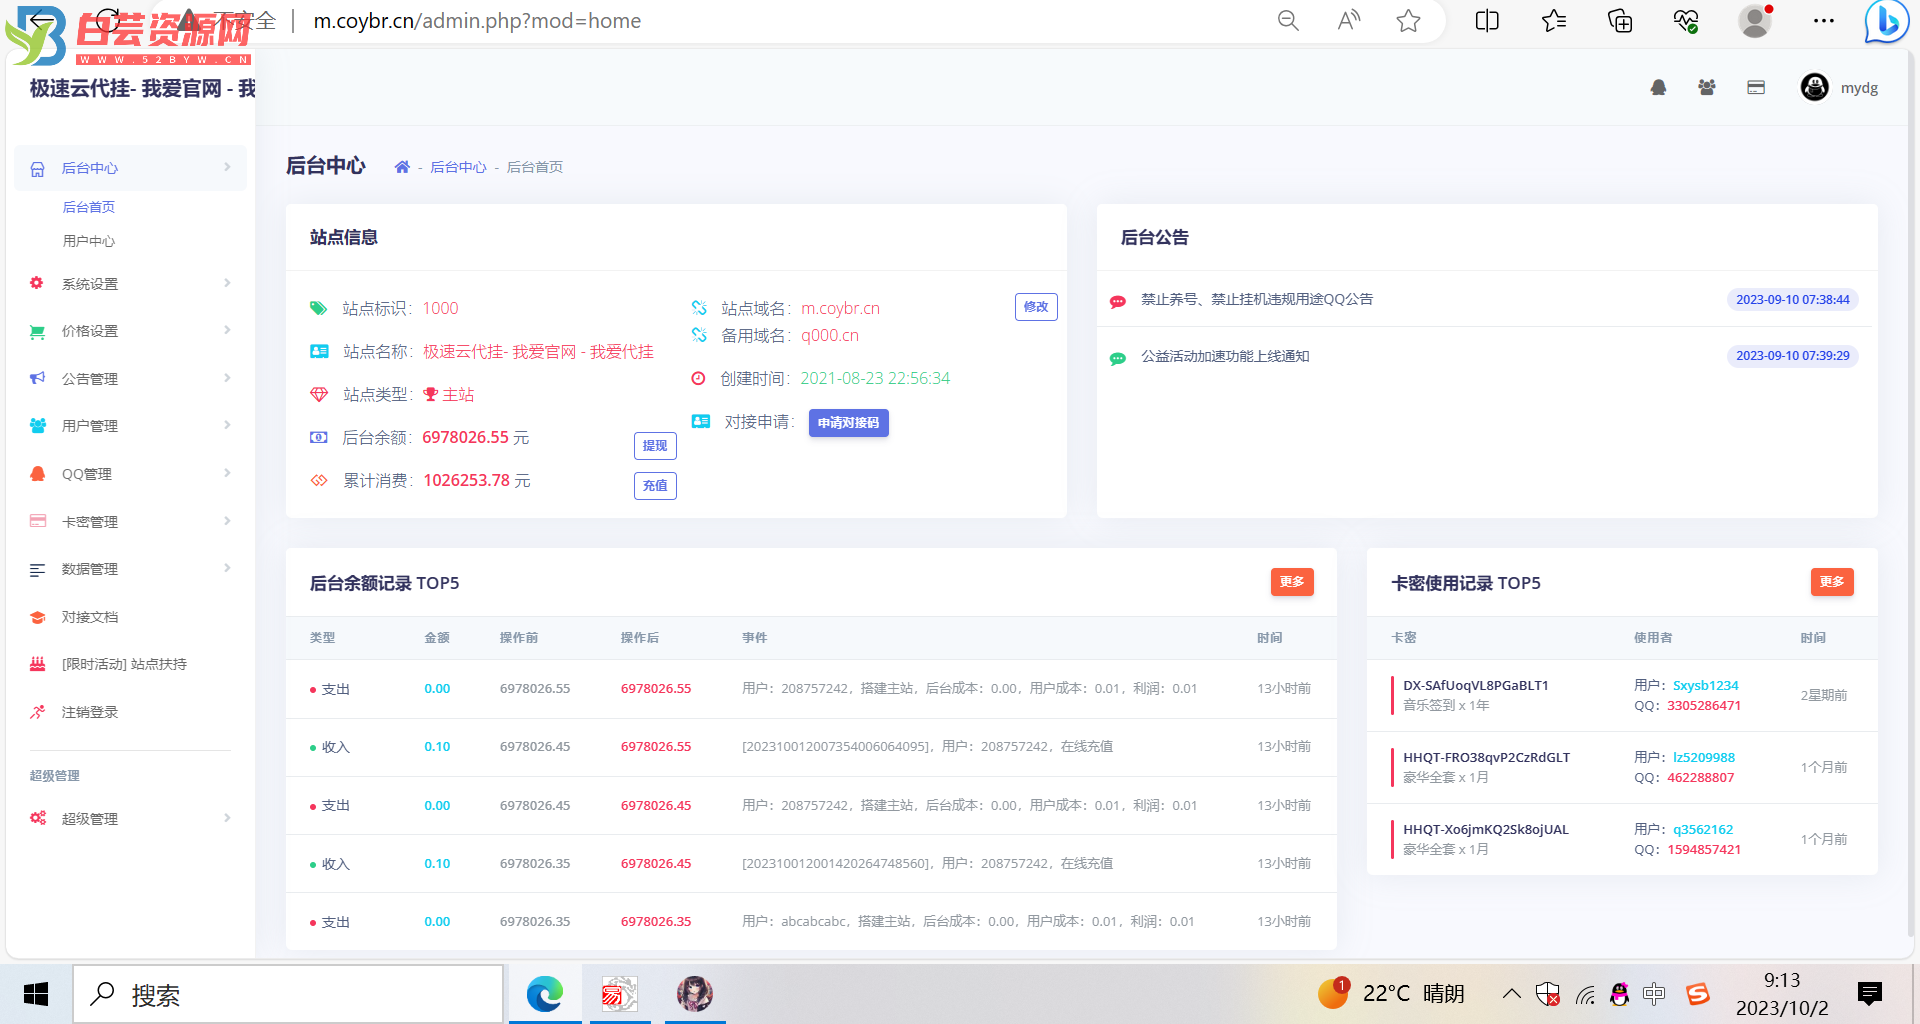Expand 卡密管理 menu
The width and height of the screenshot is (1920, 1024).
pos(131,522)
